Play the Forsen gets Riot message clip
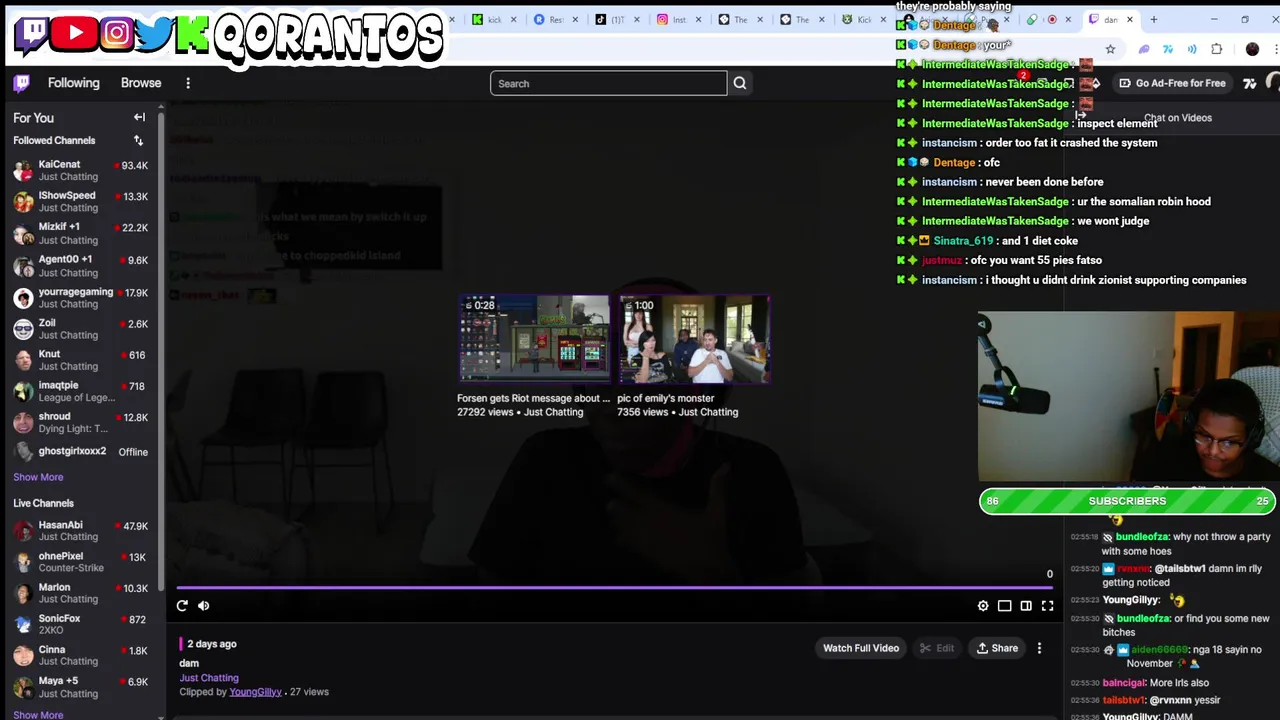 coord(534,339)
